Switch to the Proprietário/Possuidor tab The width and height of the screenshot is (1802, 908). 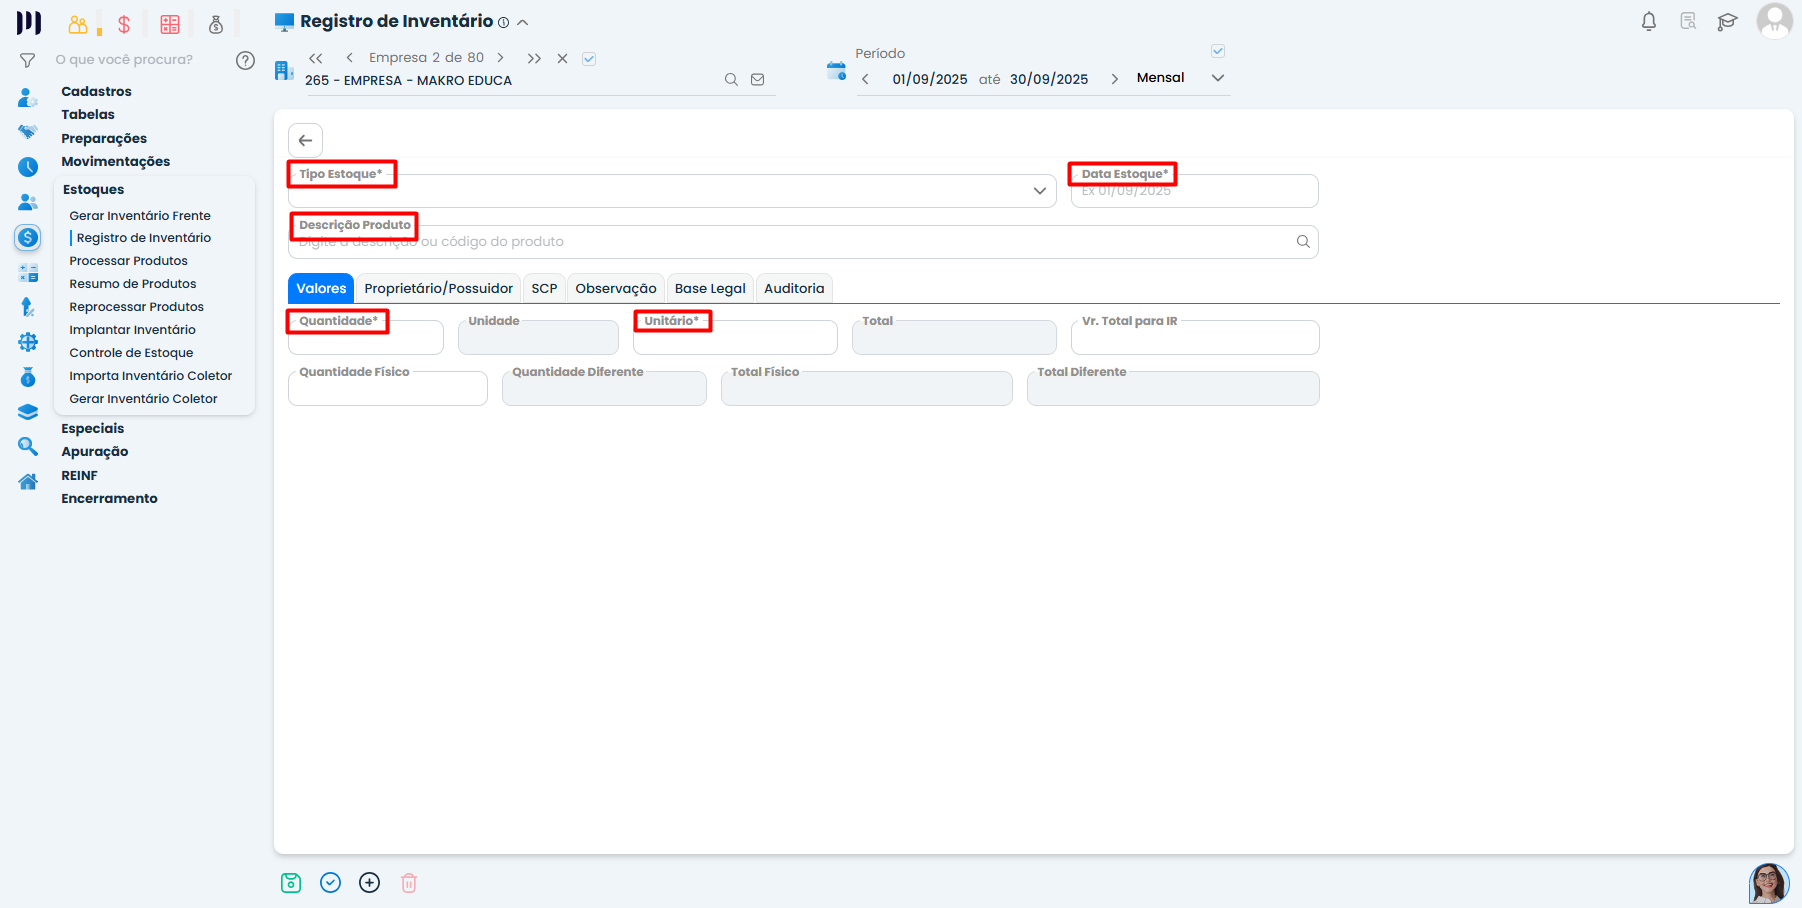tap(438, 288)
